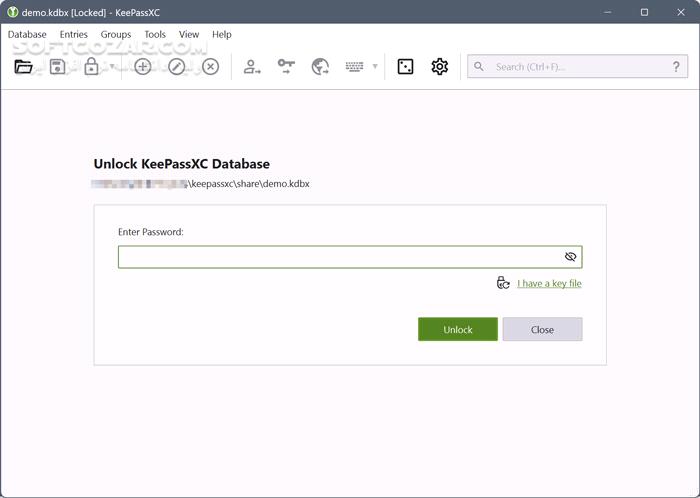Open the Groups menu
The width and height of the screenshot is (700, 498).
(x=116, y=34)
